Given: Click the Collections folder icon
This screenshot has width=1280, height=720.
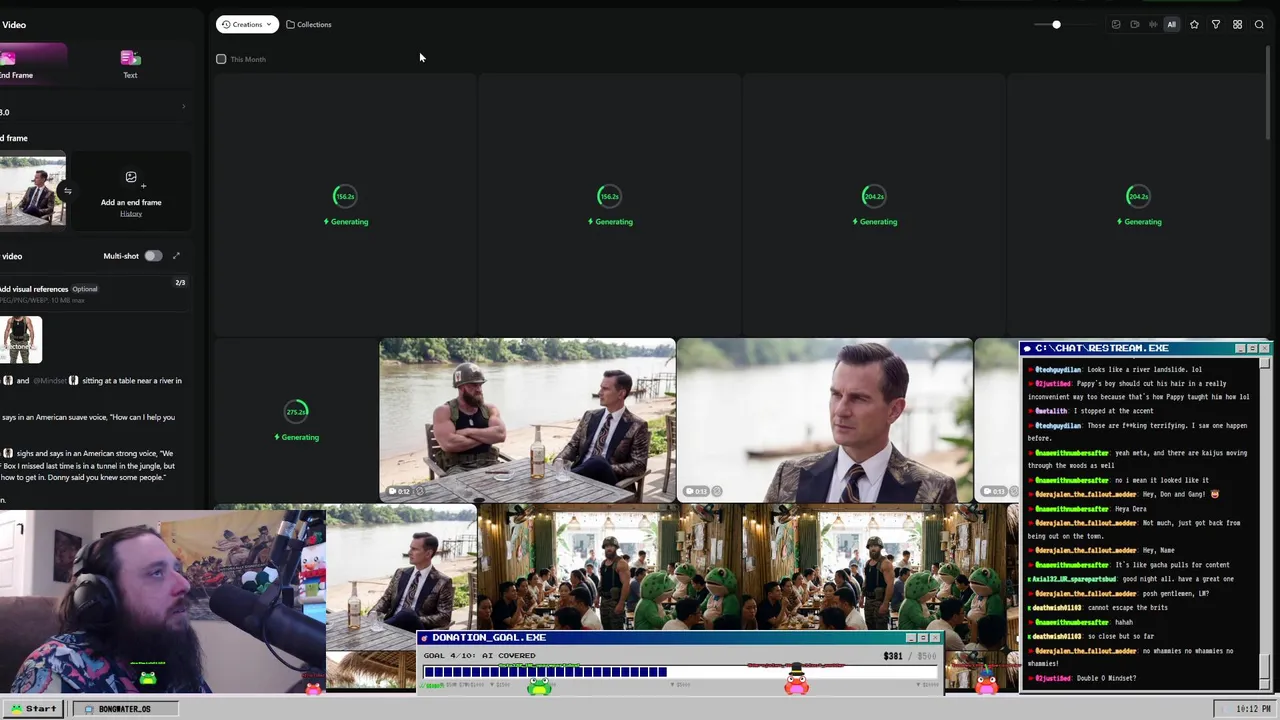Looking at the screenshot, I should point(290,24).
